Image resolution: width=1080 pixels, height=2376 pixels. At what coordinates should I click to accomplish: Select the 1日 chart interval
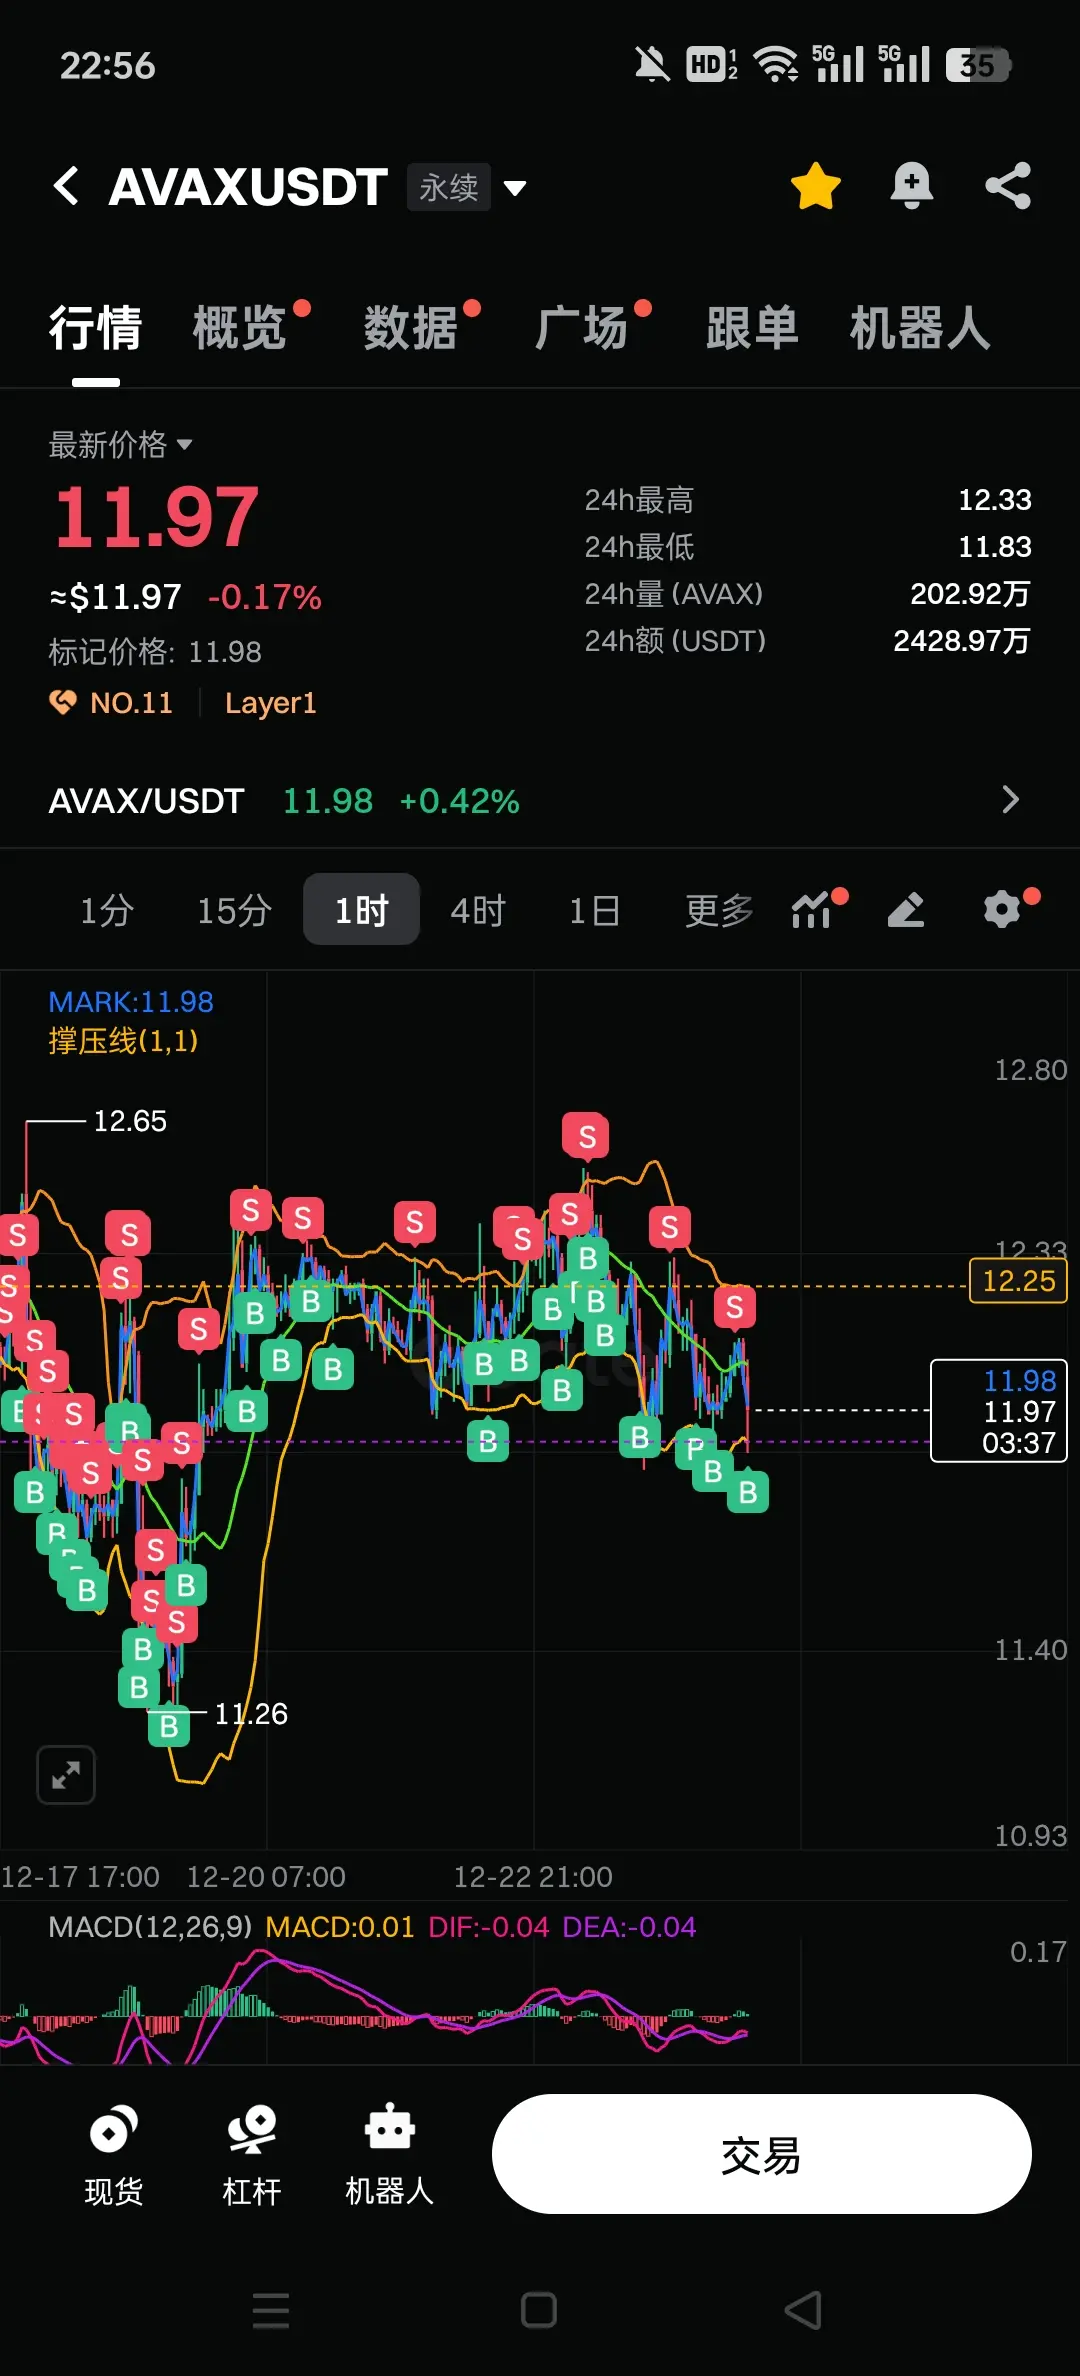coord(594,910)
